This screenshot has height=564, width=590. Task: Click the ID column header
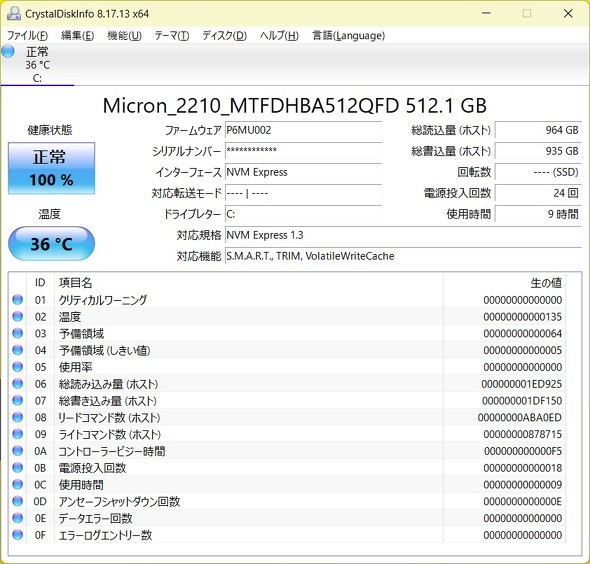tap(40, 283)
